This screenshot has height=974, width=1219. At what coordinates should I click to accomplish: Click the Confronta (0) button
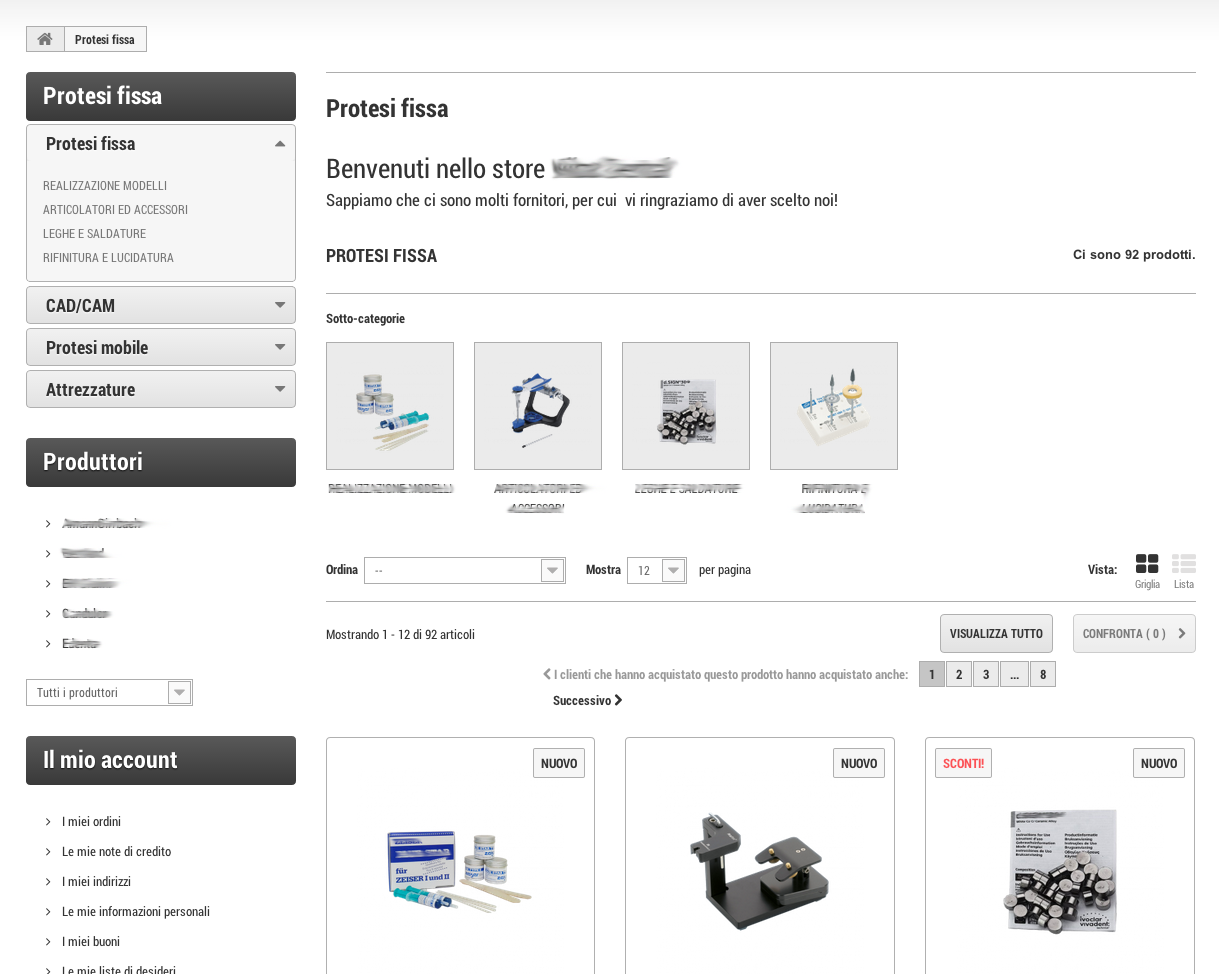(1133, 634)
